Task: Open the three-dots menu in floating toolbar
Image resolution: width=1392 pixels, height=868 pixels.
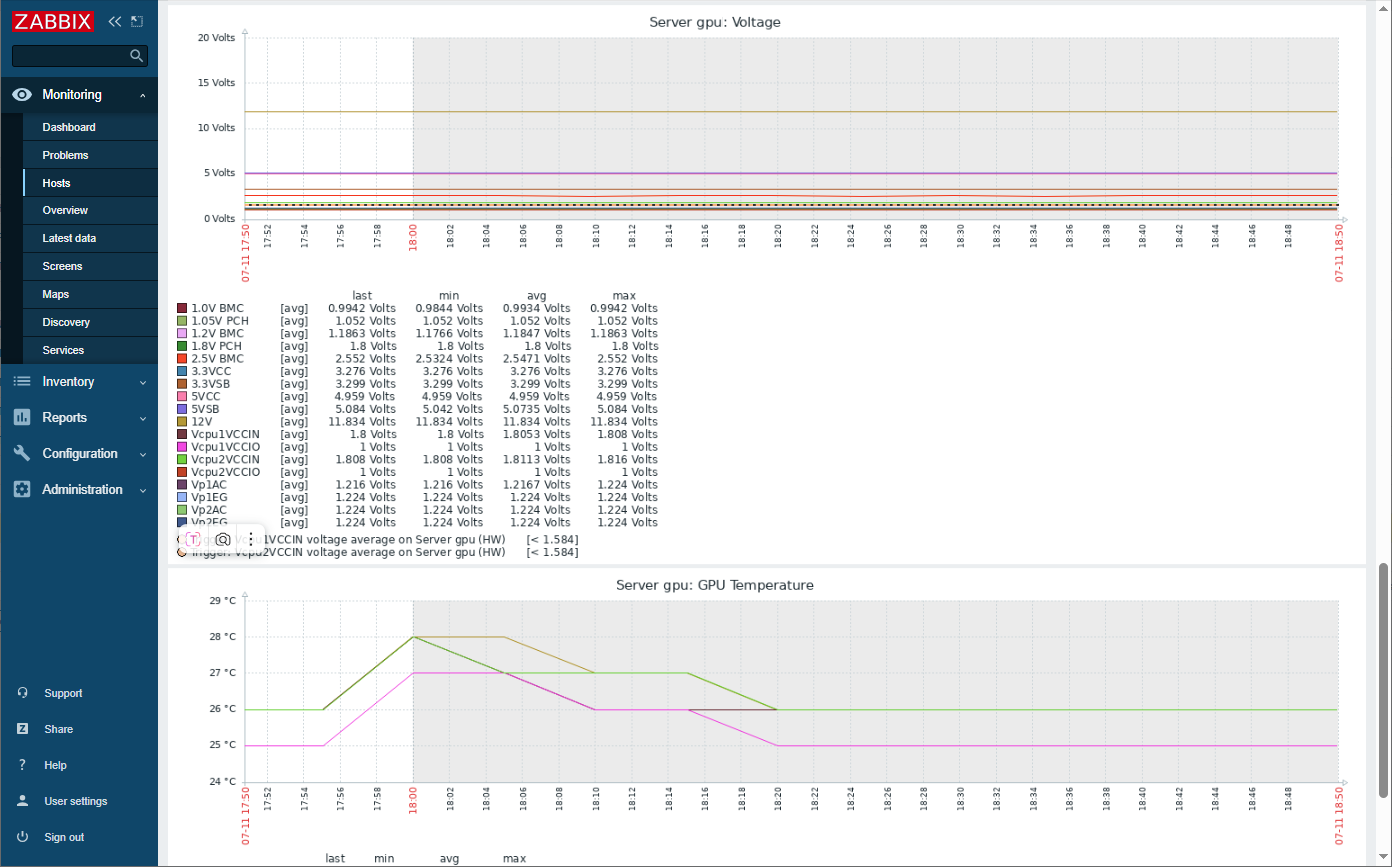Action: (x=251, y=539)
